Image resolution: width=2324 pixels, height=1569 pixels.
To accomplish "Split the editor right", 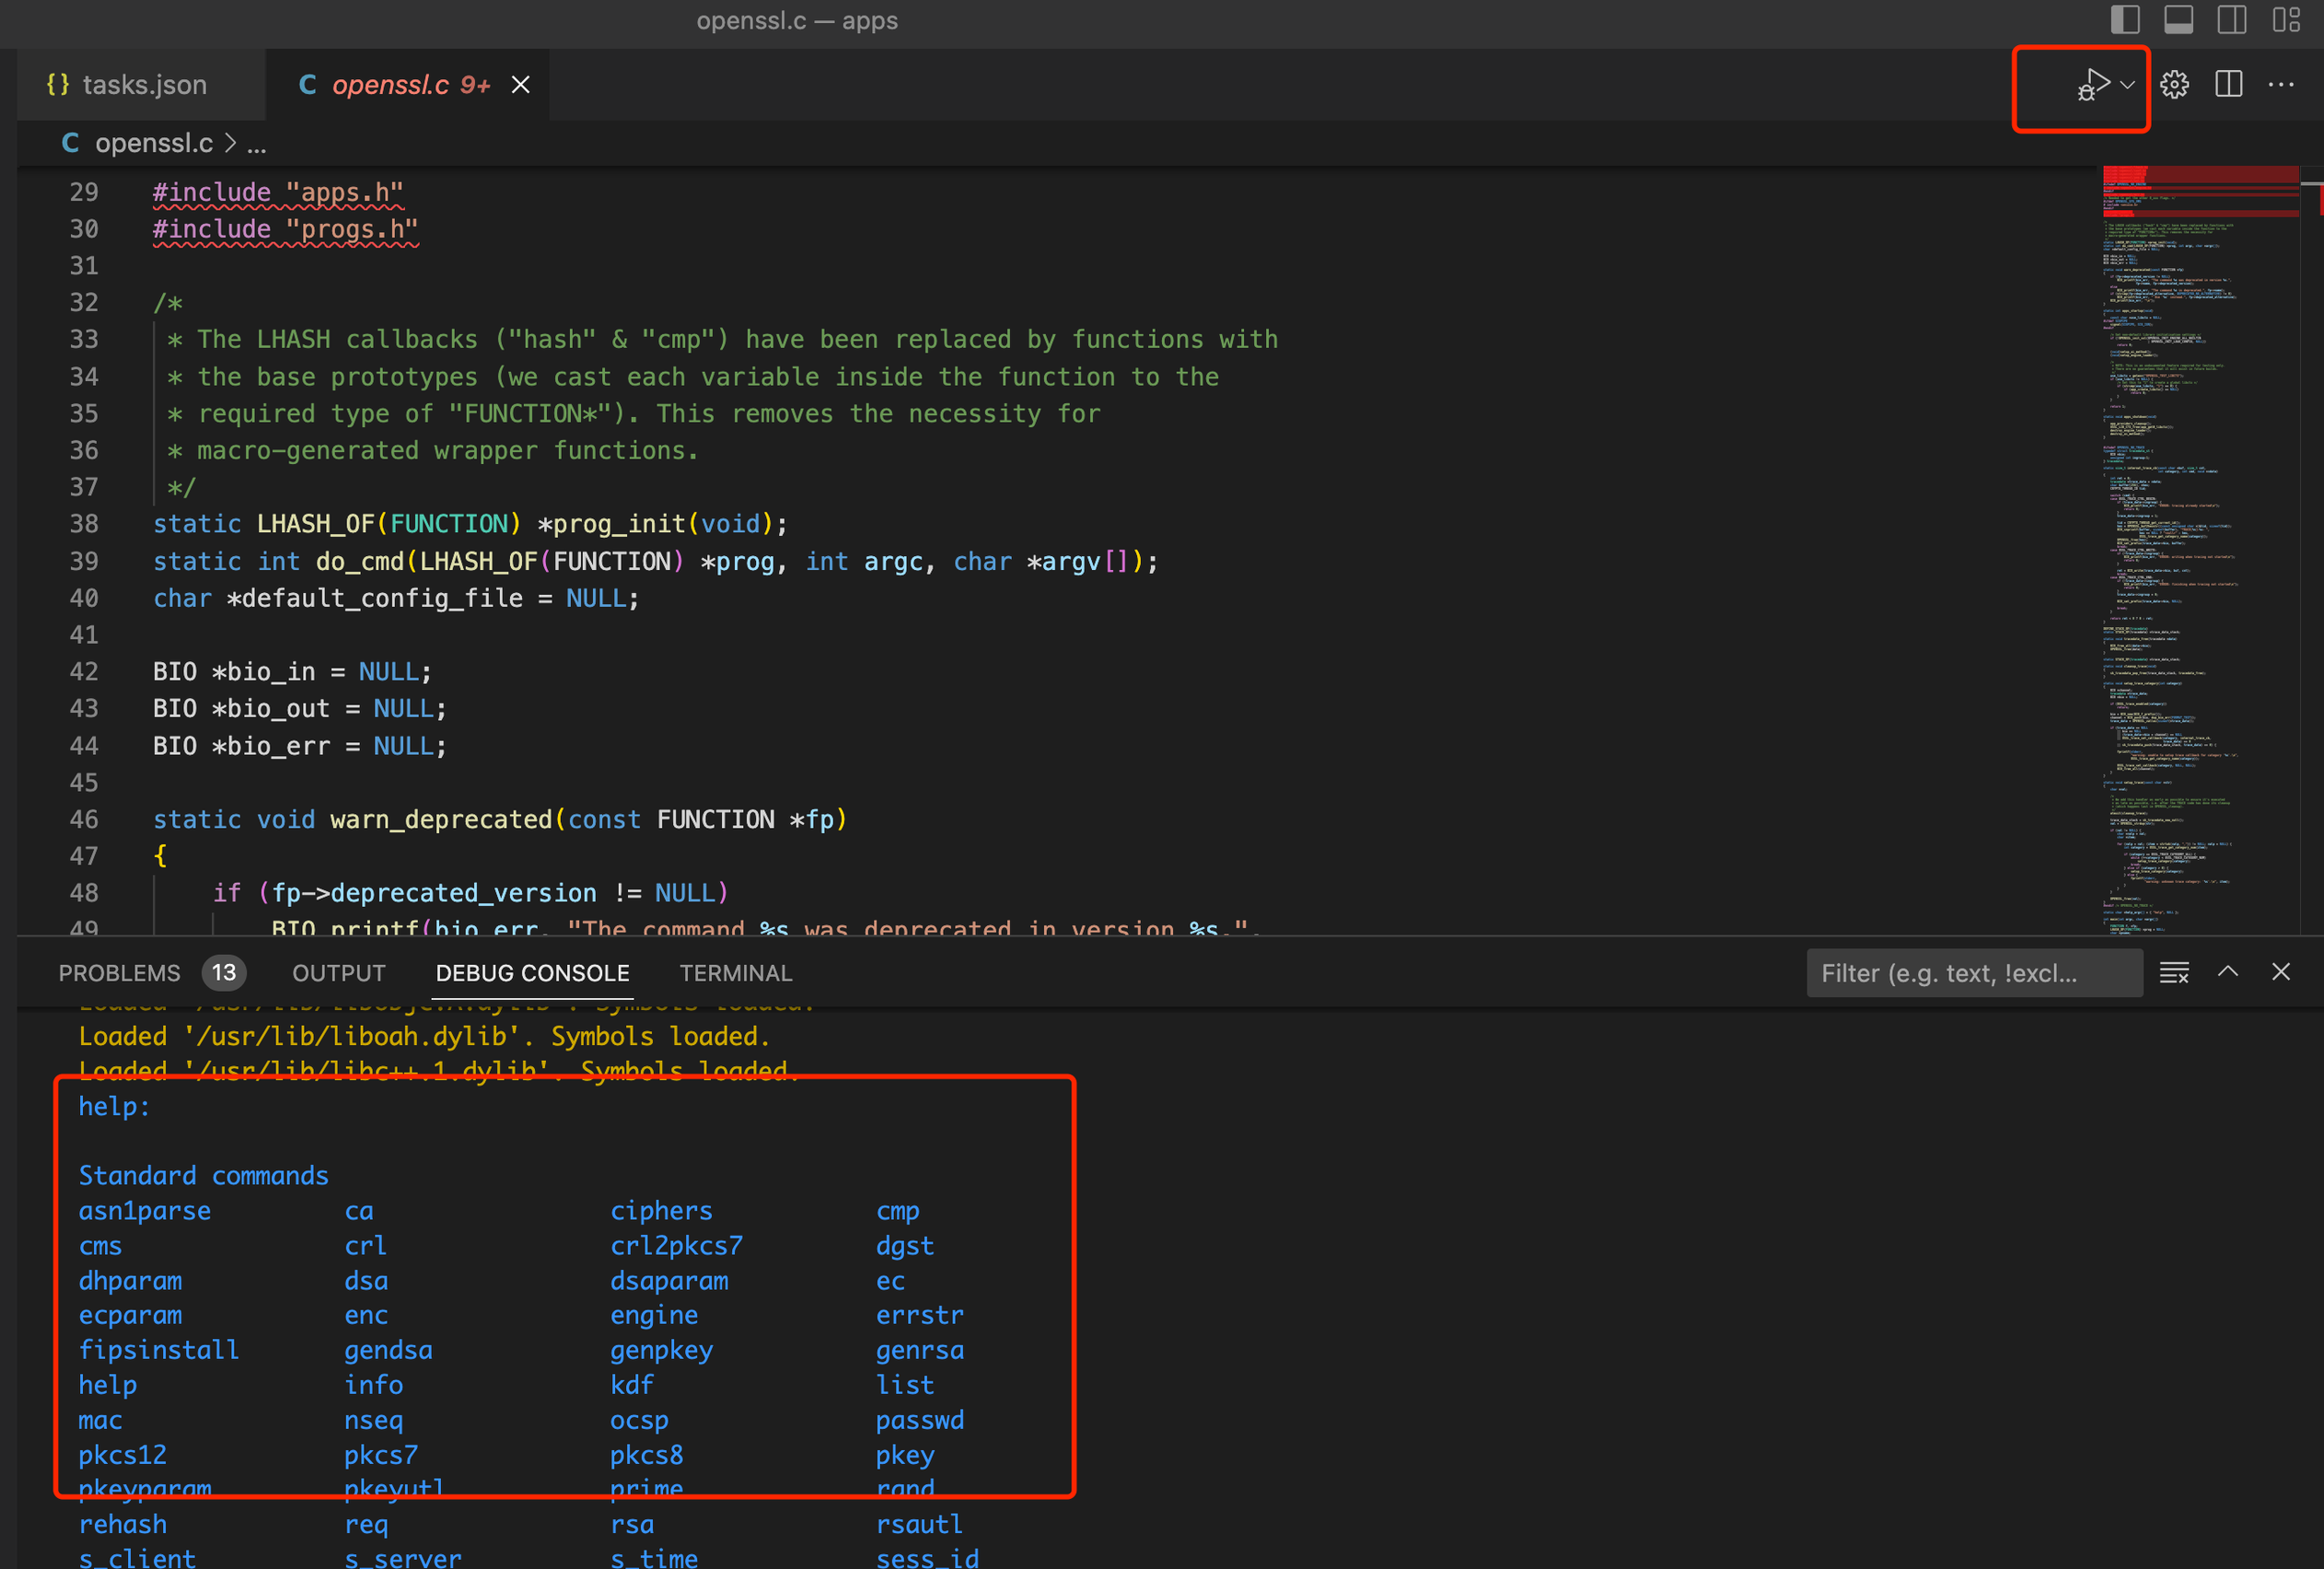I will [x=2228, y=85].
